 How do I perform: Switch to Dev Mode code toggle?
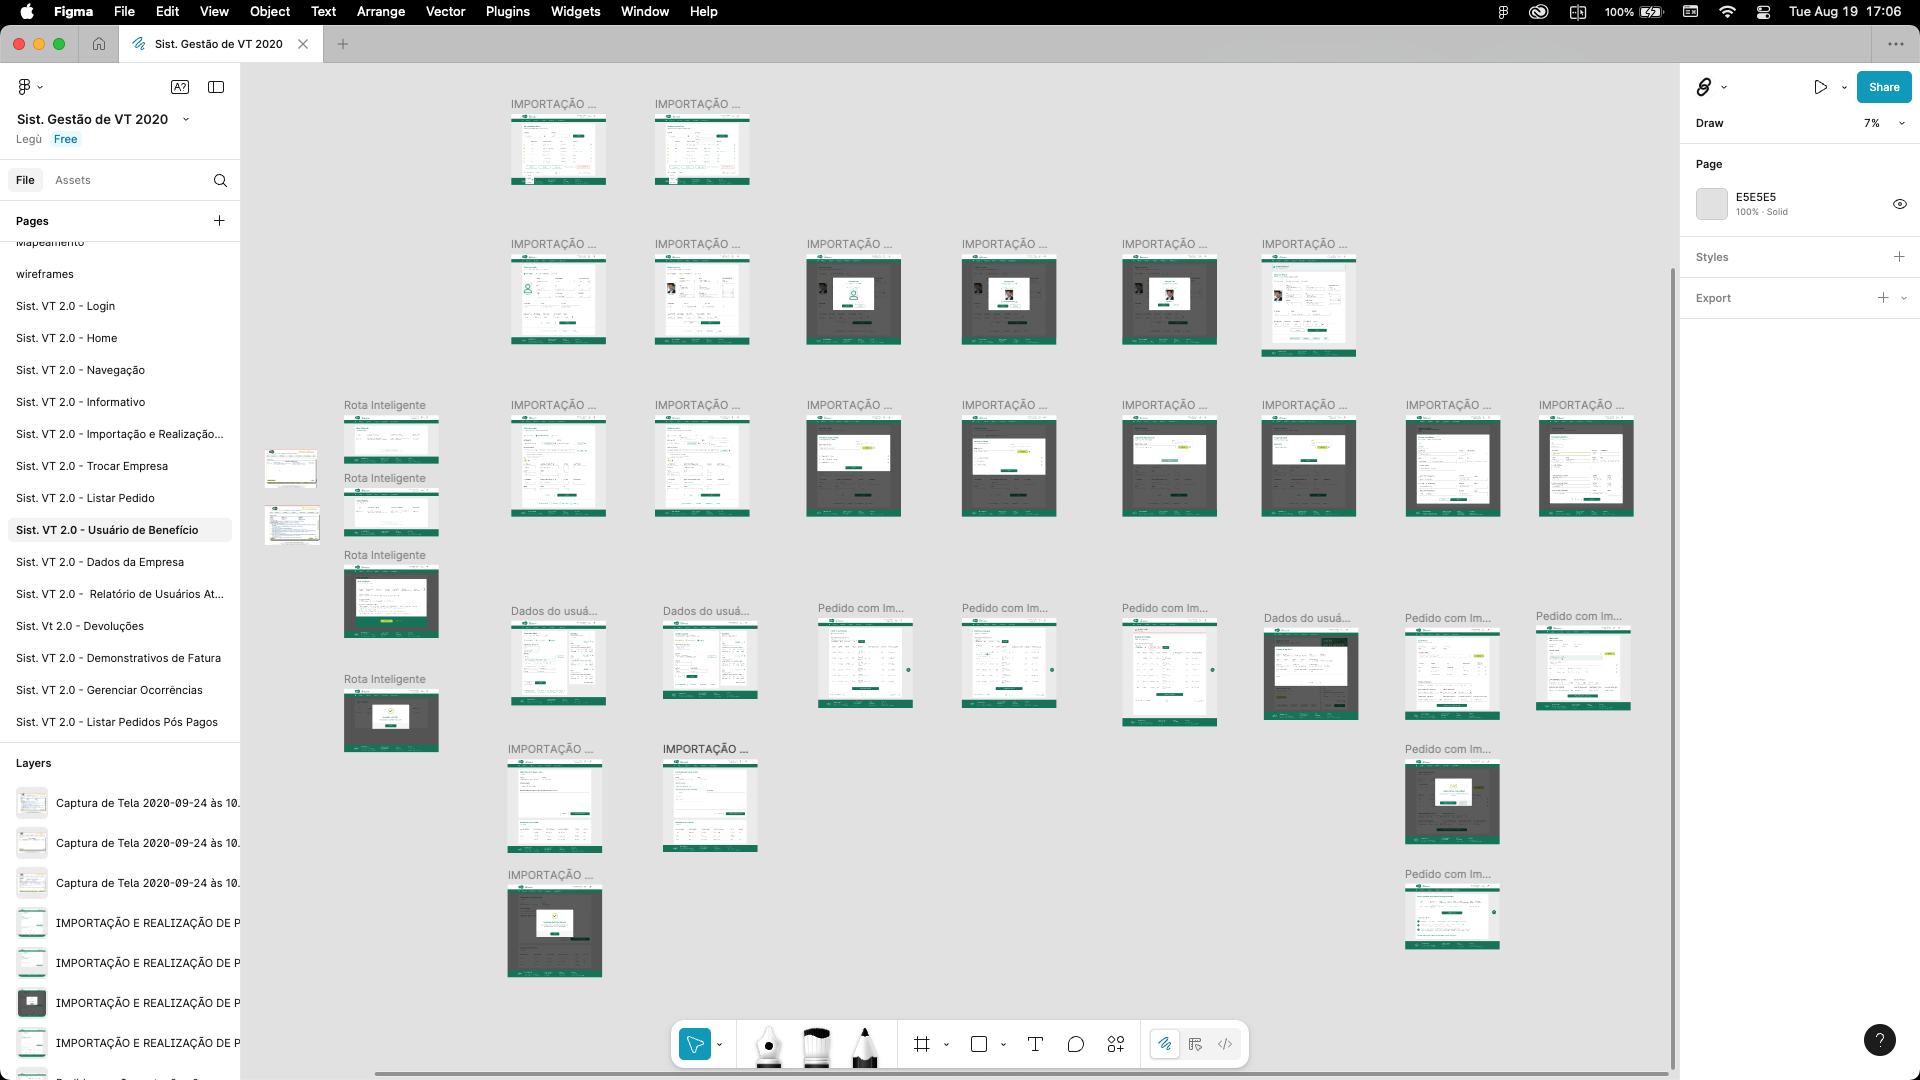pos(1225,1044)
